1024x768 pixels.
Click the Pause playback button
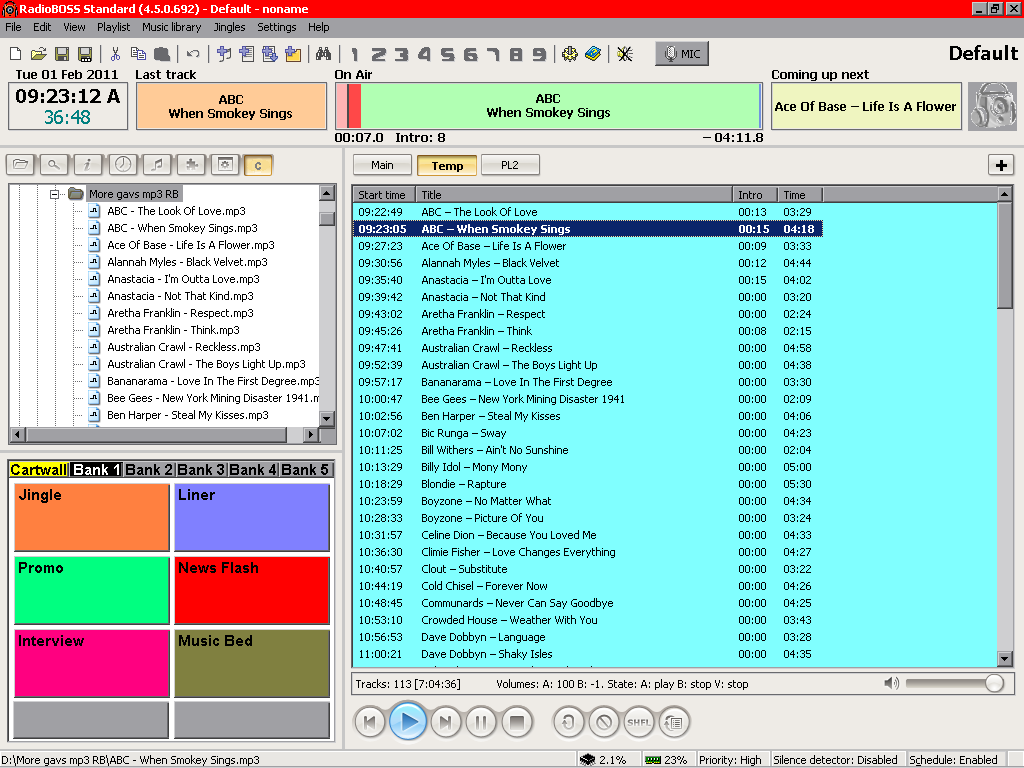[481, 722]
